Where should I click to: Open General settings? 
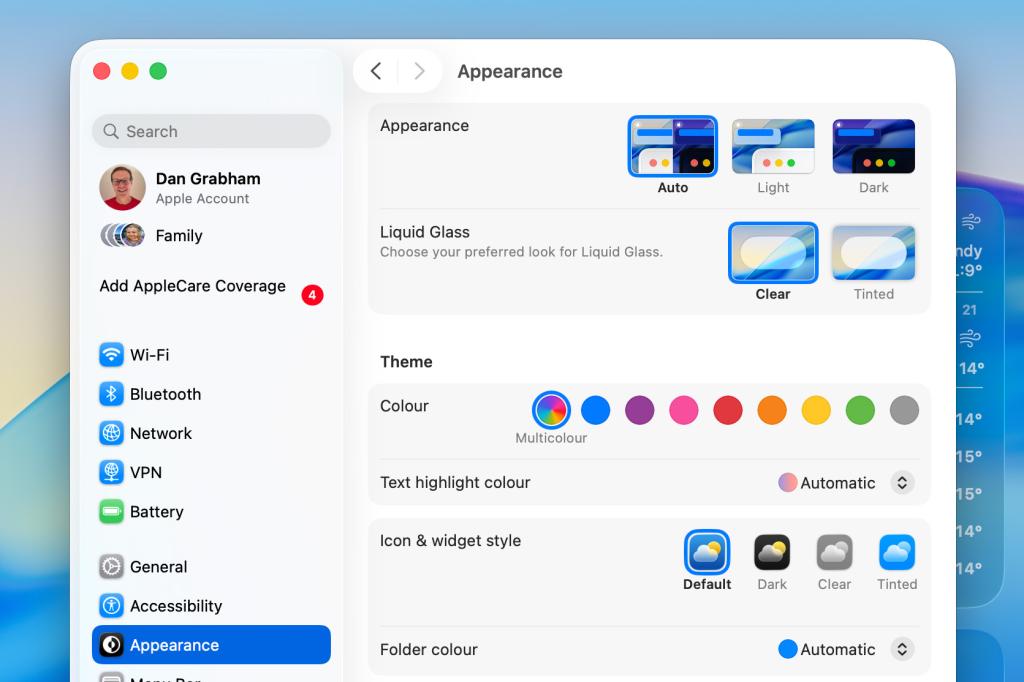click(x=158, y=566)
